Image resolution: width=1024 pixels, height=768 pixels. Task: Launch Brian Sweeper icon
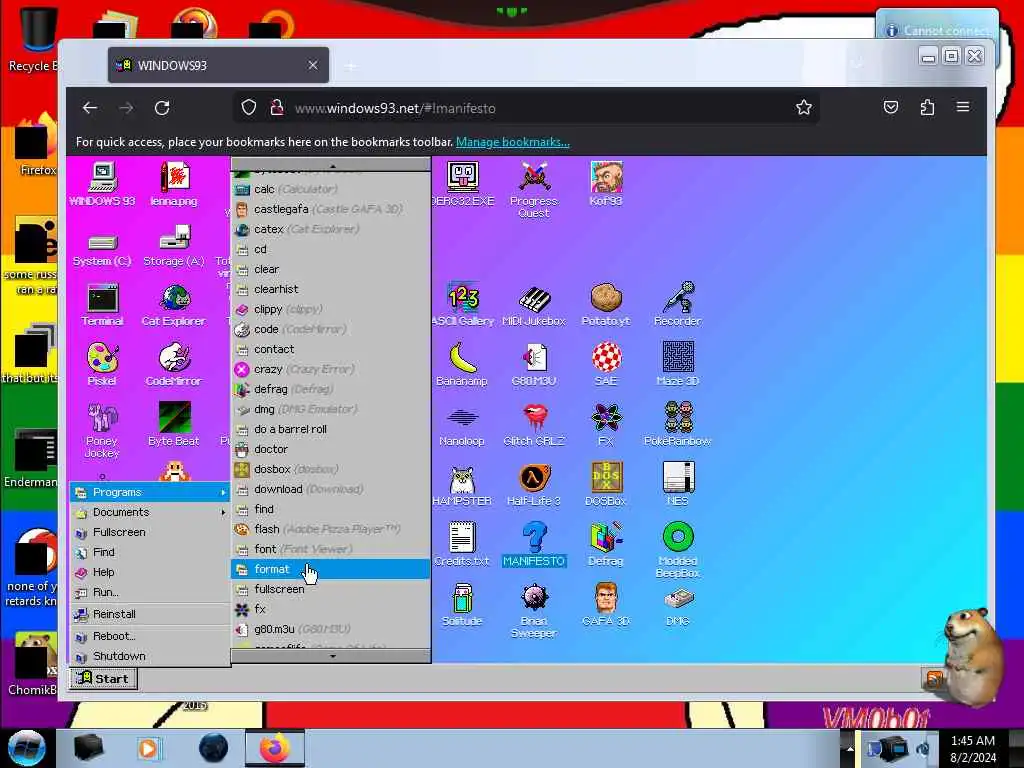tap(534, 610)
